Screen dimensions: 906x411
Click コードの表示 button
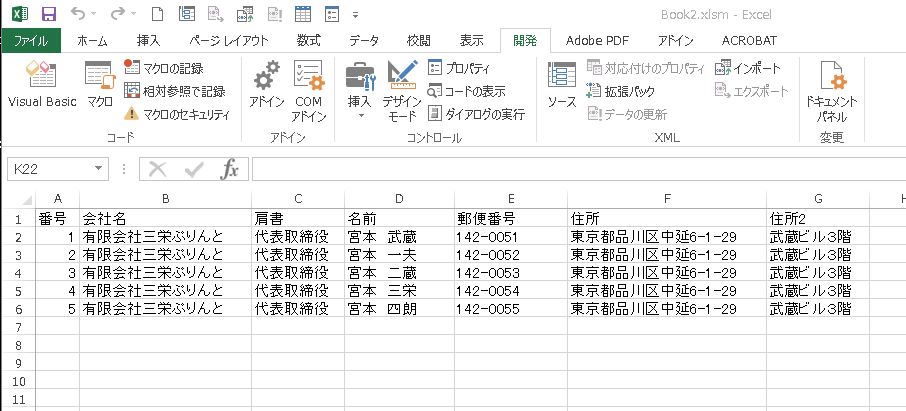[x=466, y=91]
